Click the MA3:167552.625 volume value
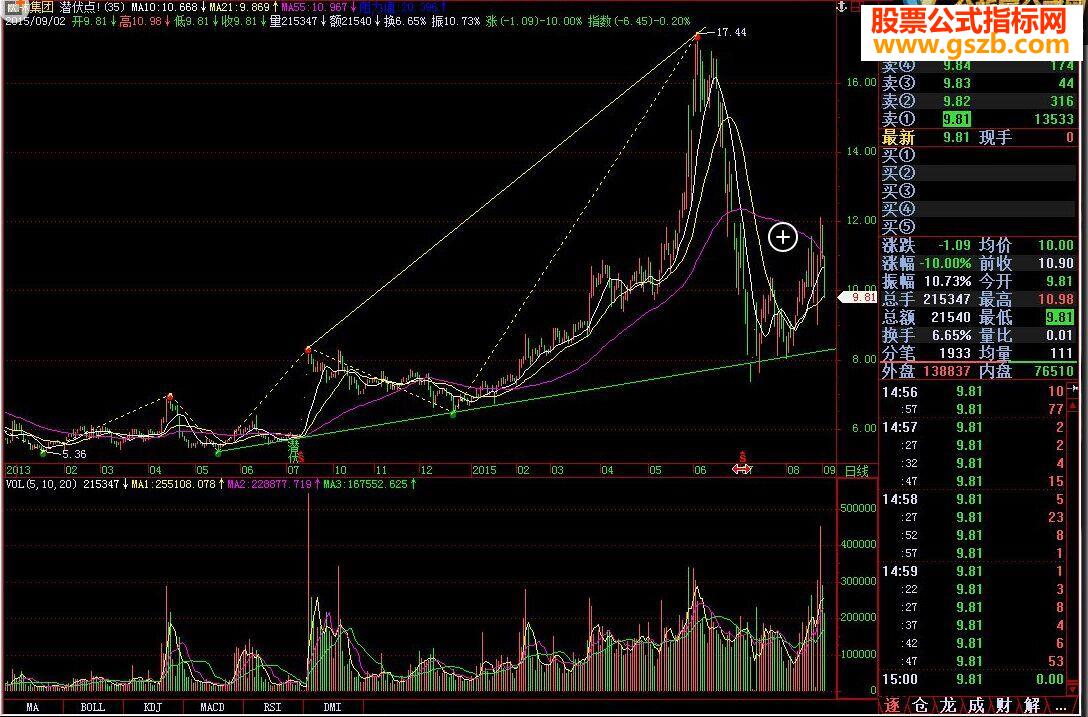This screenshot has height=717, width=1088. pos(365,484)
